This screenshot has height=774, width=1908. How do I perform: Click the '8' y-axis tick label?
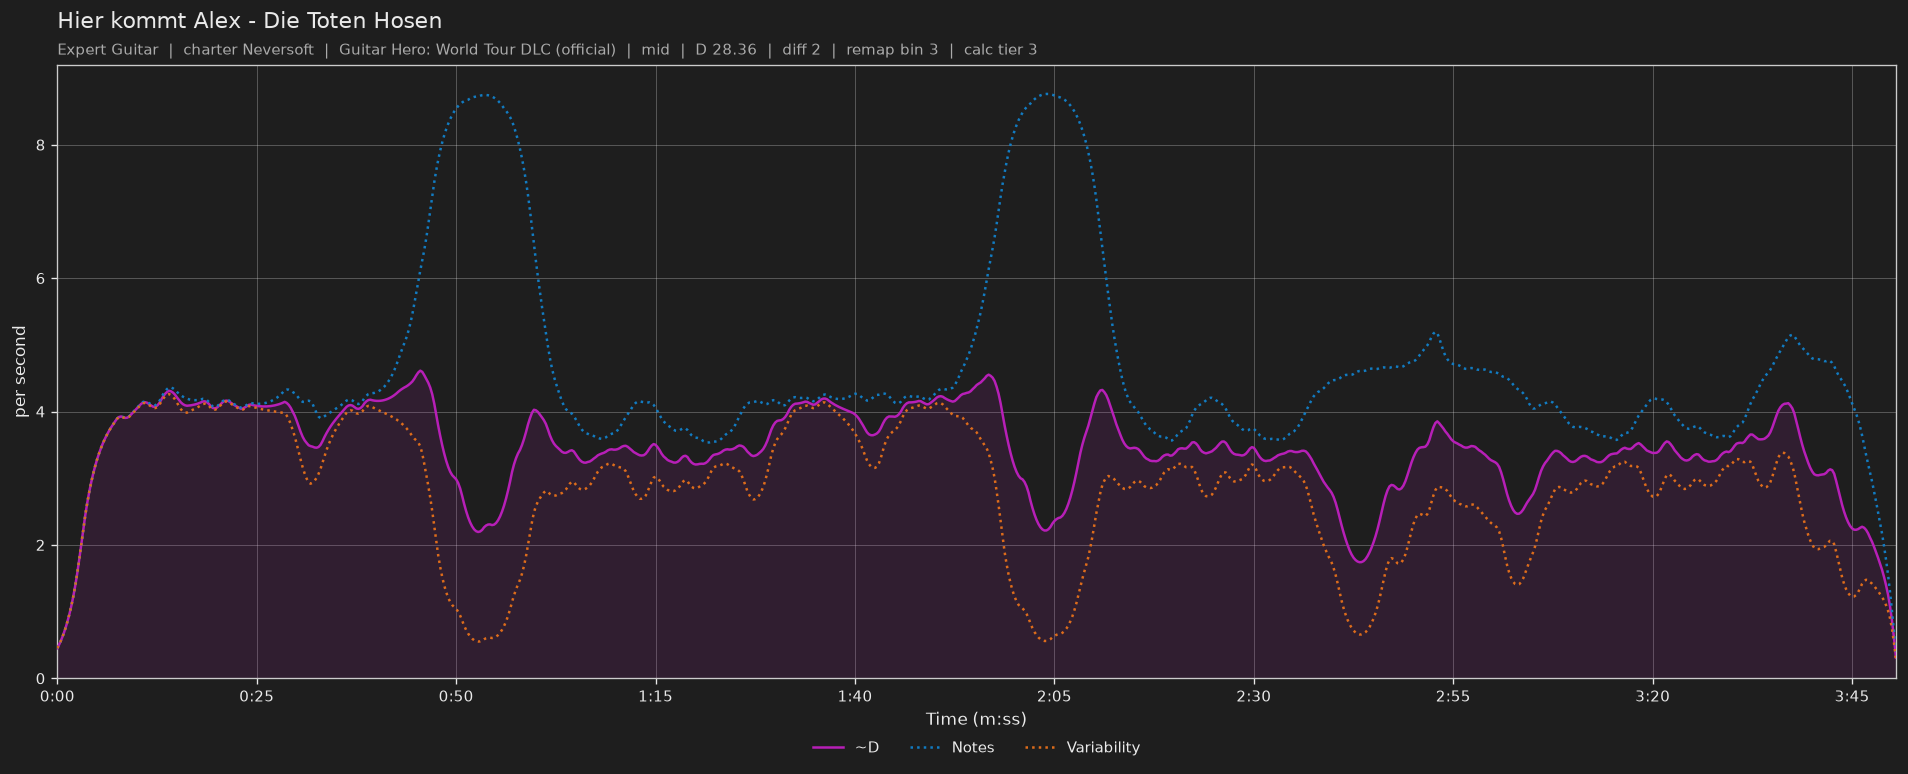[41, 146]
